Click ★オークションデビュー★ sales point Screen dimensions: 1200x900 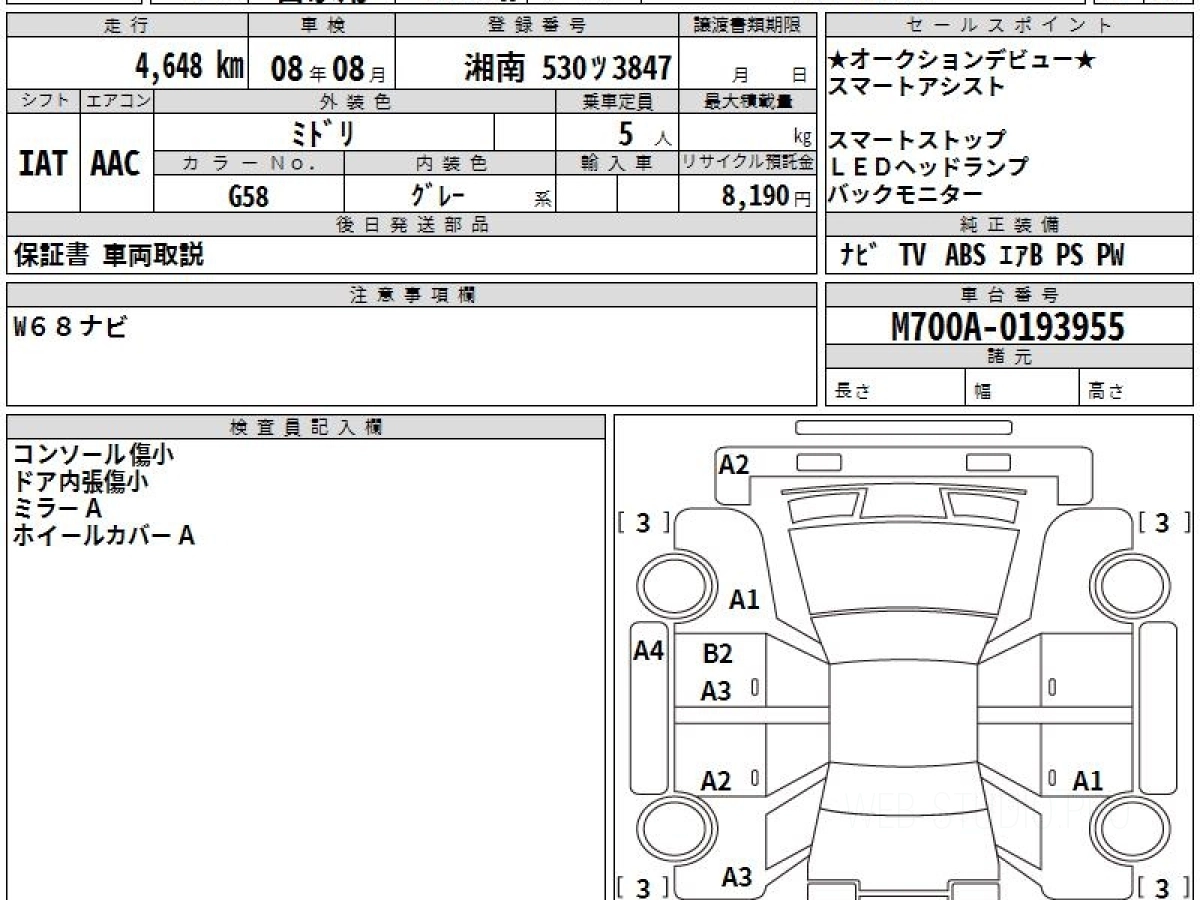[962, 61]
